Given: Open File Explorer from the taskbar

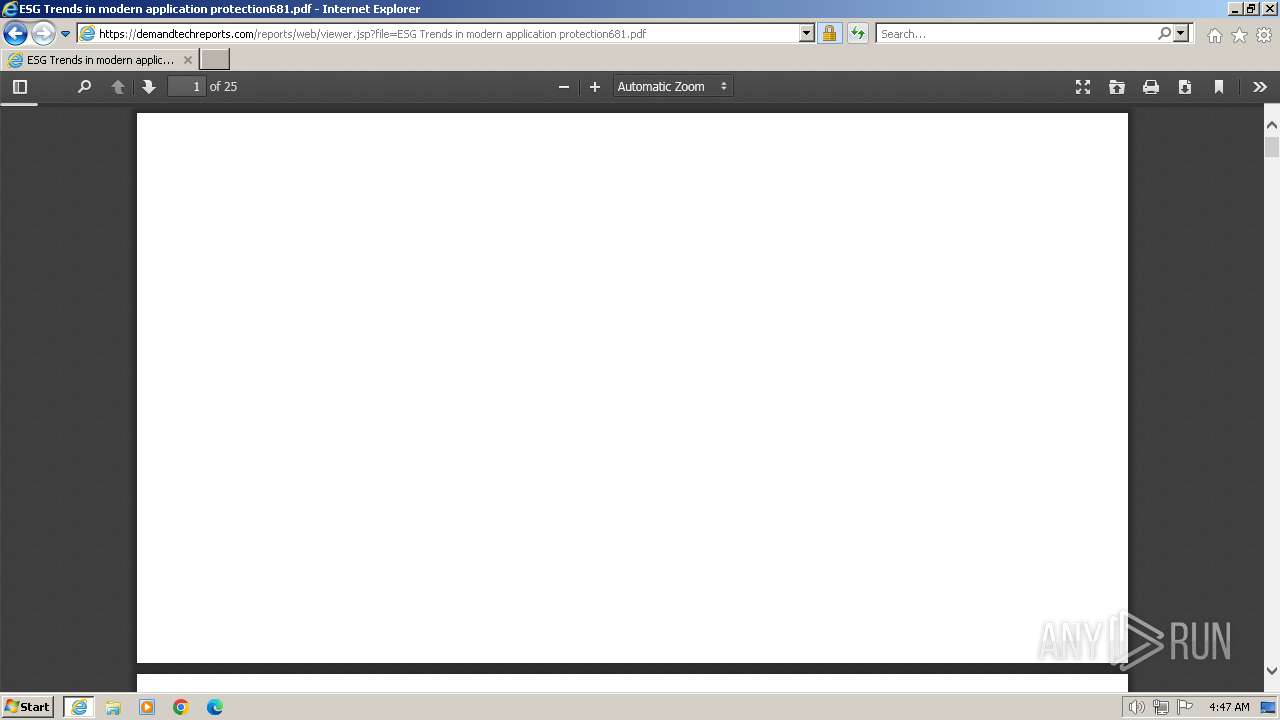Looking at the screenshot, I should click(113, 707).
